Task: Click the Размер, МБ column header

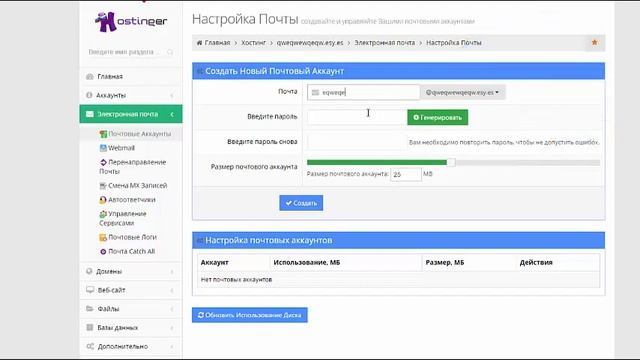Action: (445, 262)
